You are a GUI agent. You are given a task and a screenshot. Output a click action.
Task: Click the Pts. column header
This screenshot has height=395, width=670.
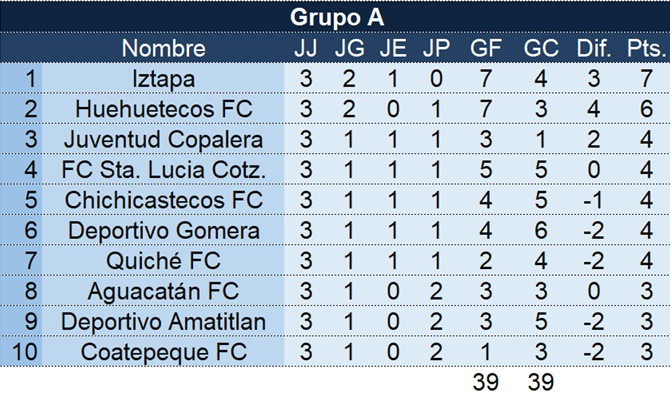(x=646, y=48)
